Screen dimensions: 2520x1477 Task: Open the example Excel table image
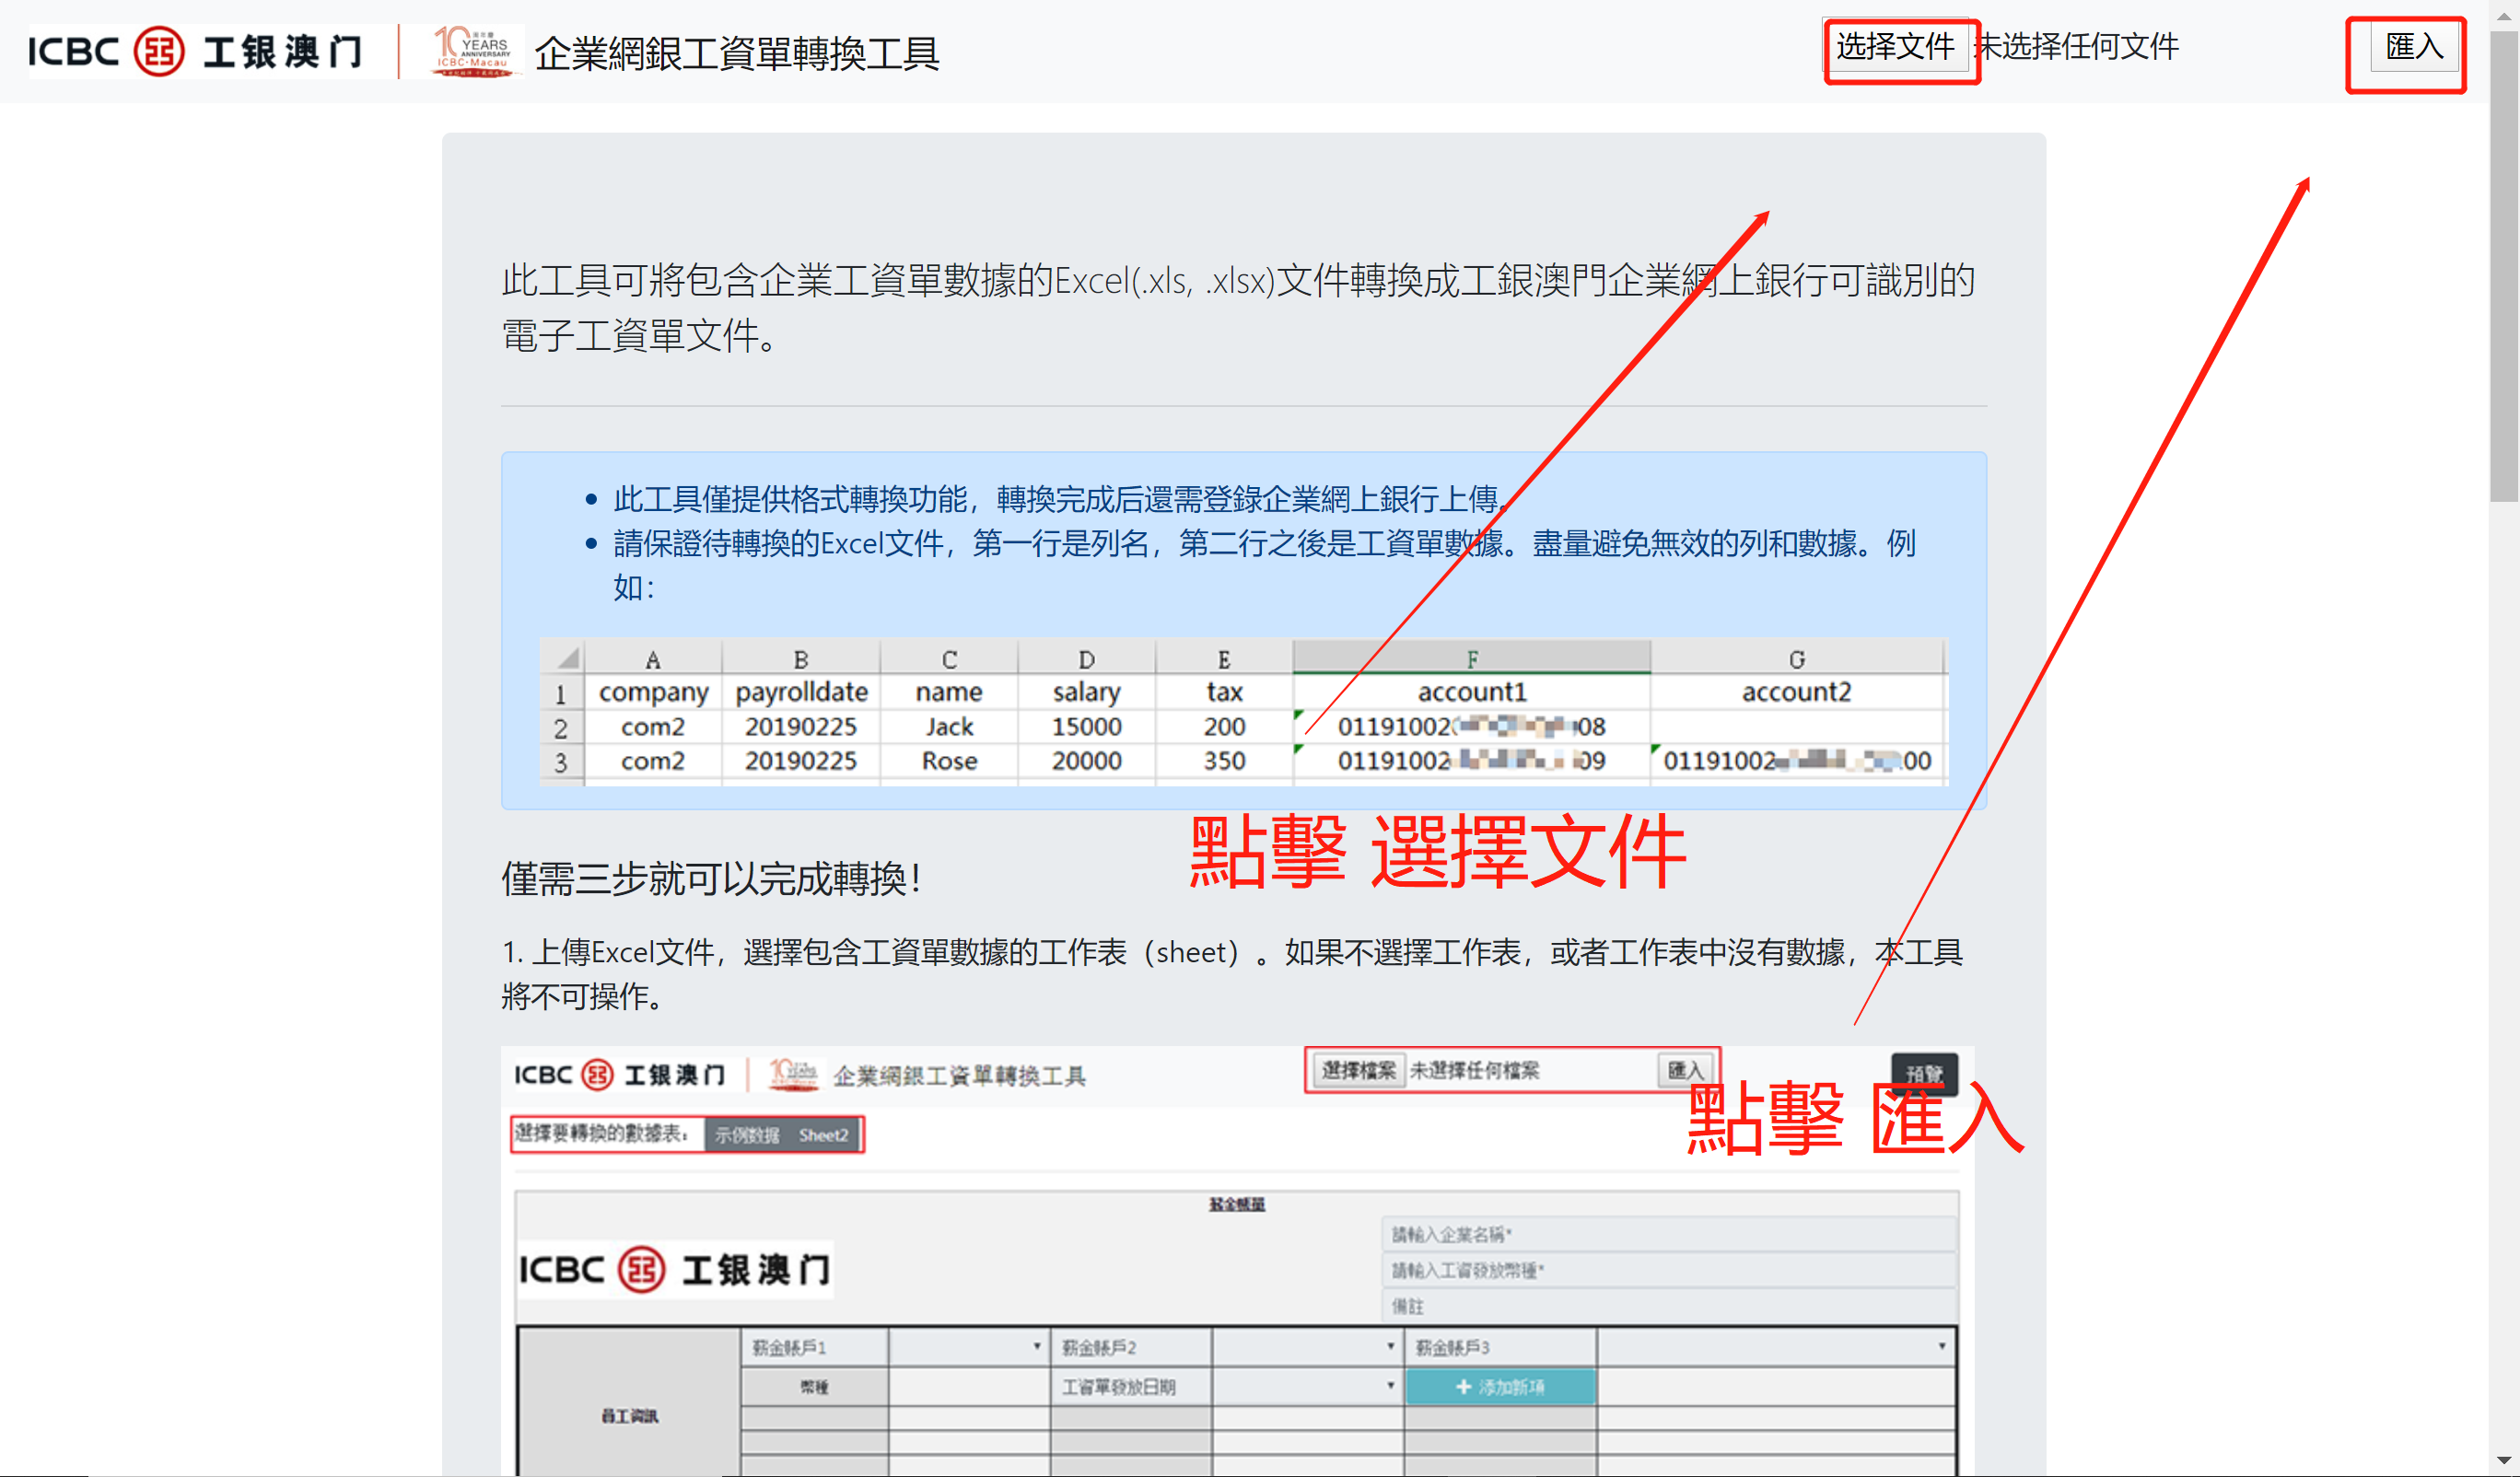pyautogui.click(x=1243, y=711)
